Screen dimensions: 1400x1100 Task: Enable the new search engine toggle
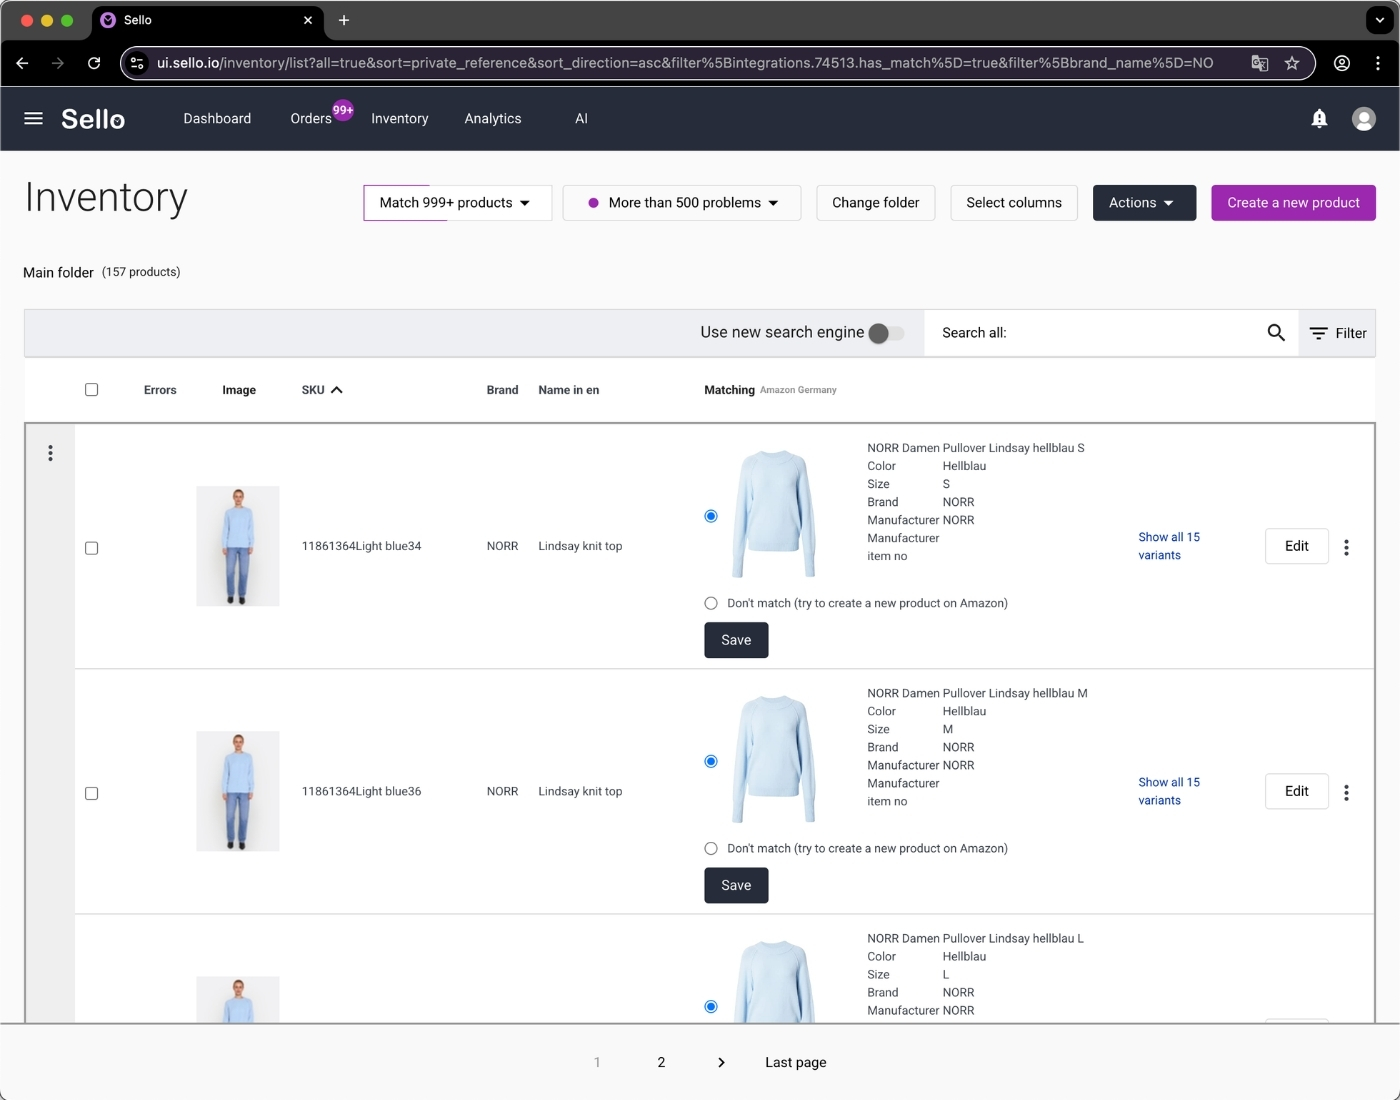883,333
